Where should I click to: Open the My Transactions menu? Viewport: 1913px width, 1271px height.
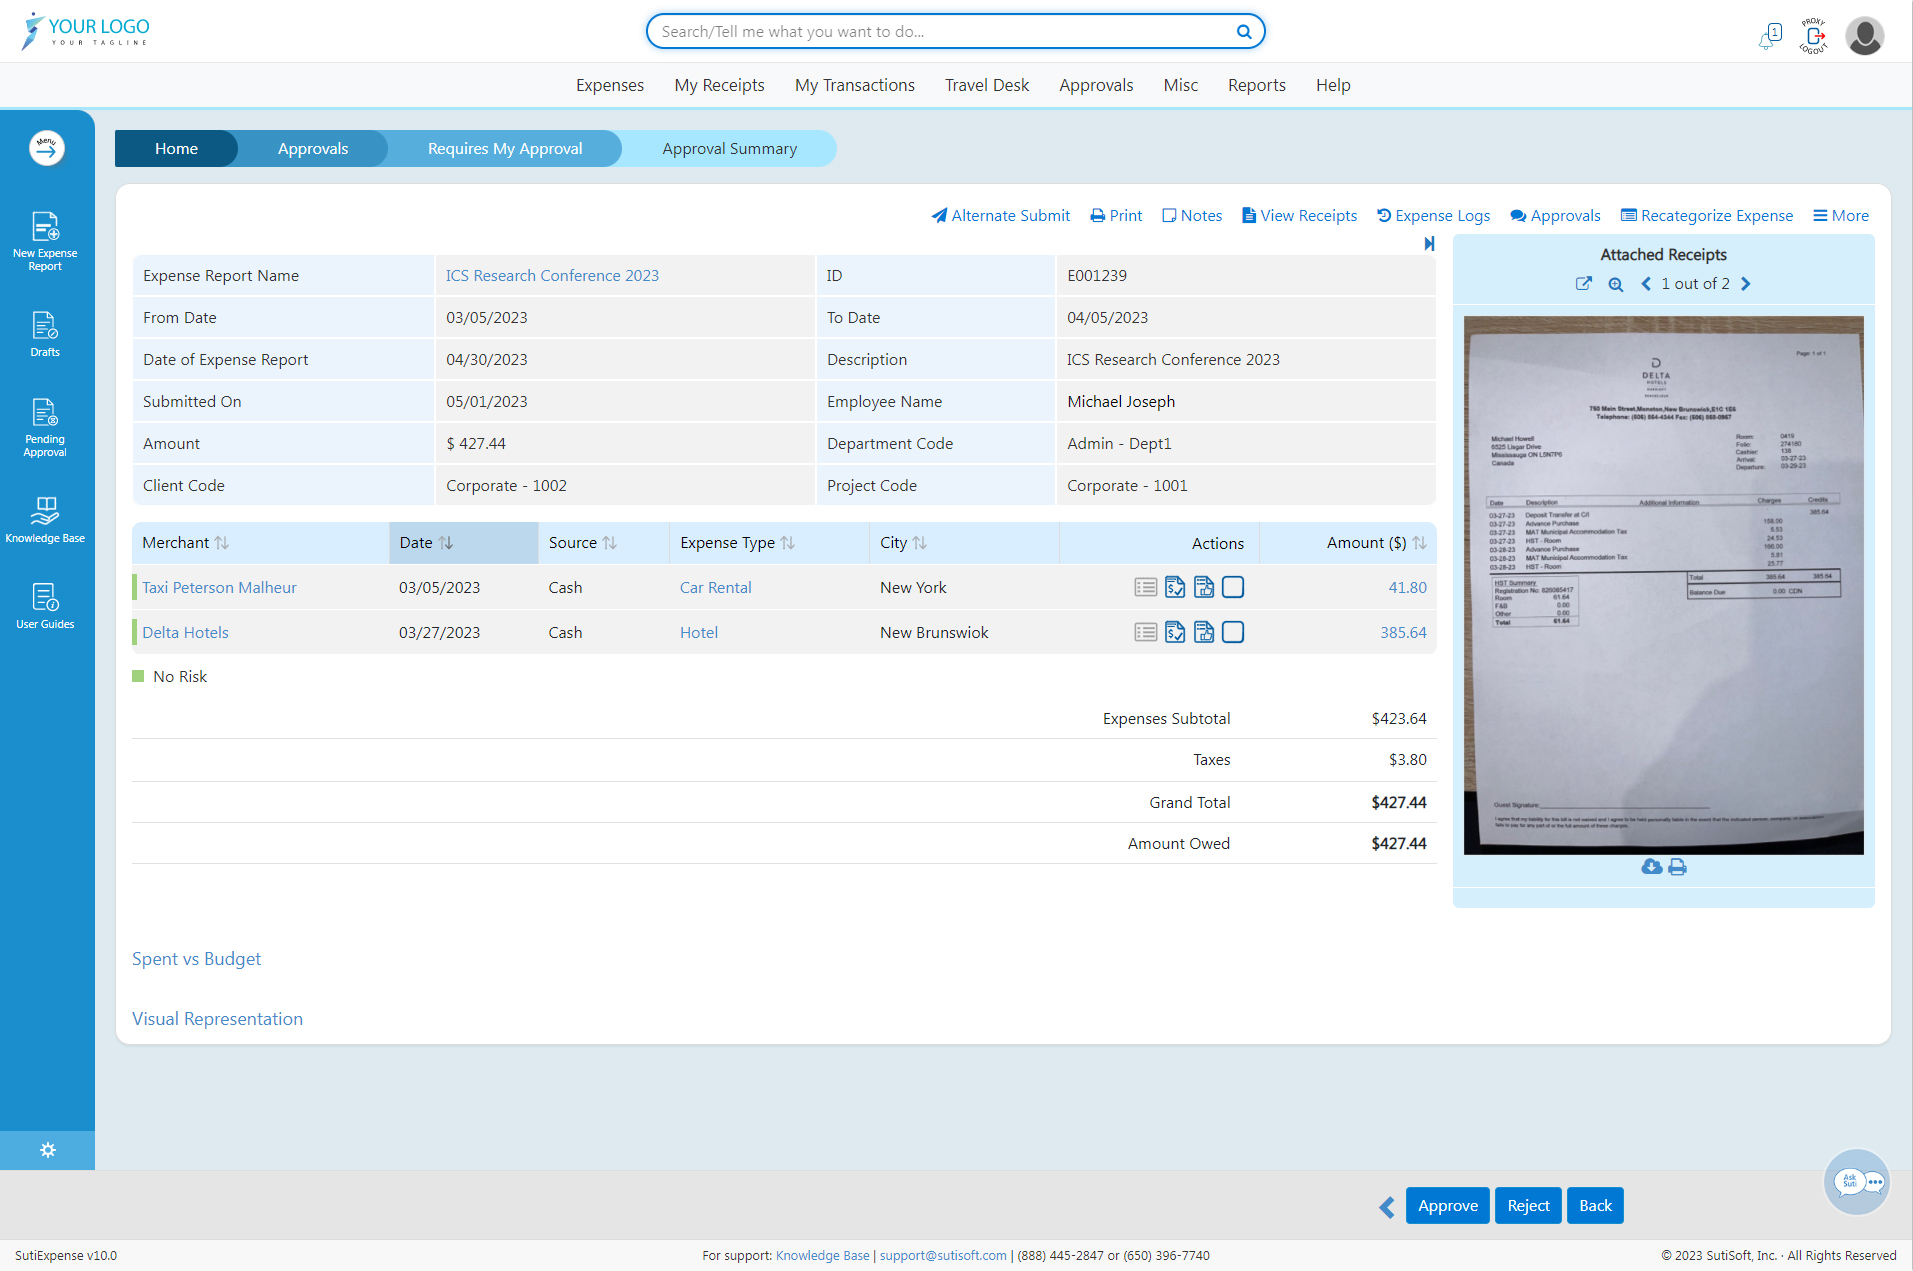[855, 86]
